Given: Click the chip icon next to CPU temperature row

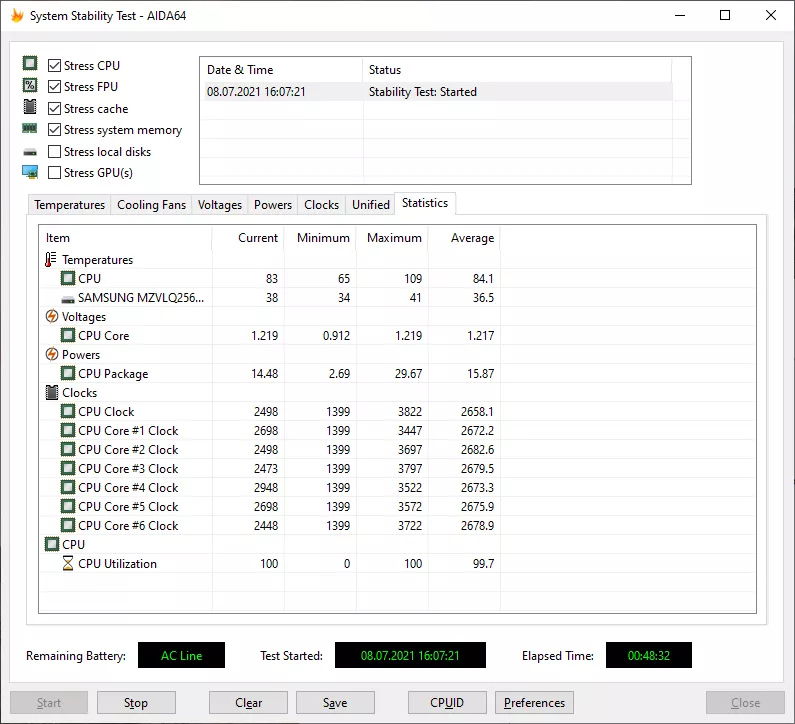Looking at the screenshot, I should pos(68,278).
